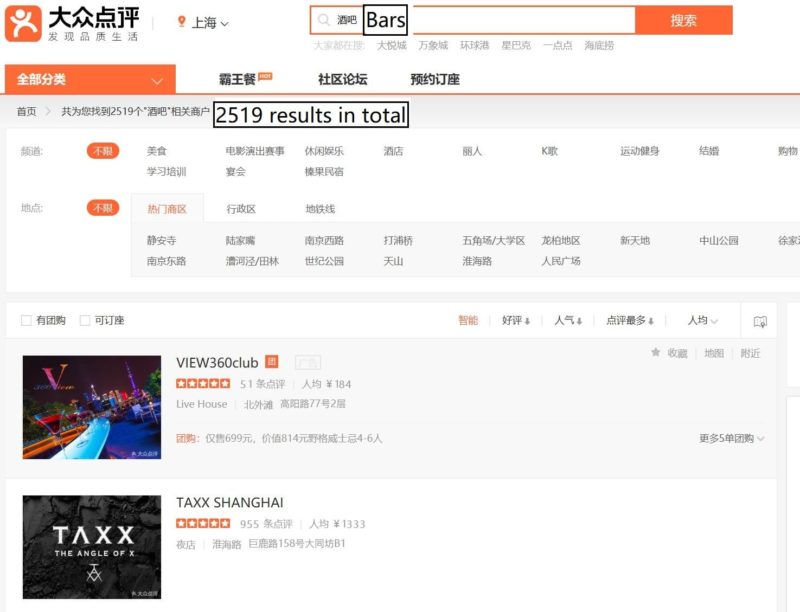The width and height of the screenshot is (800, 612).
Task: Filter by the 宴会 channel
Action: point(236,171)
